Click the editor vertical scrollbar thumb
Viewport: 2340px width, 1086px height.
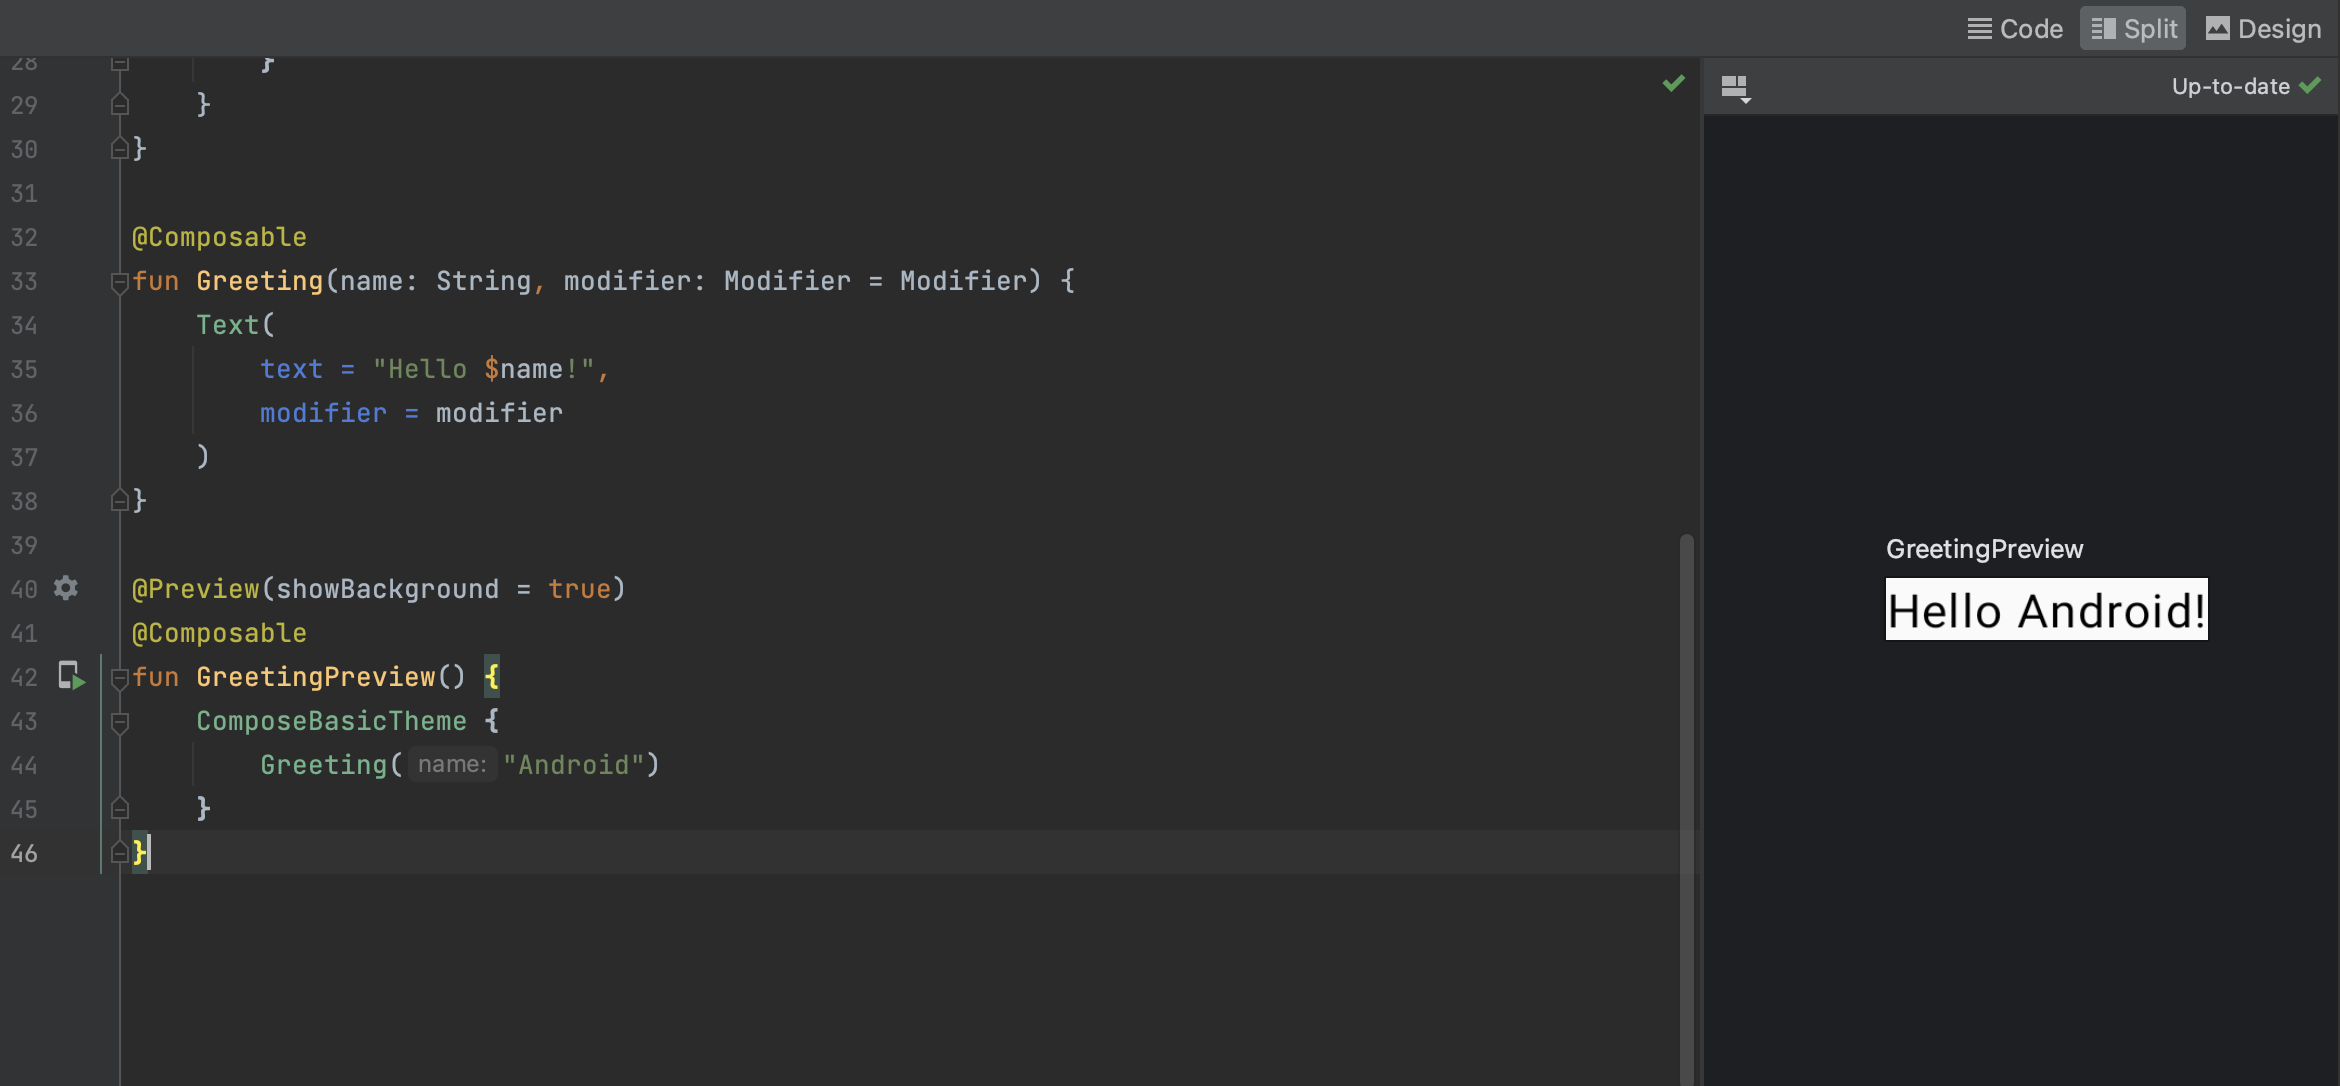(x=1687, y=810)
